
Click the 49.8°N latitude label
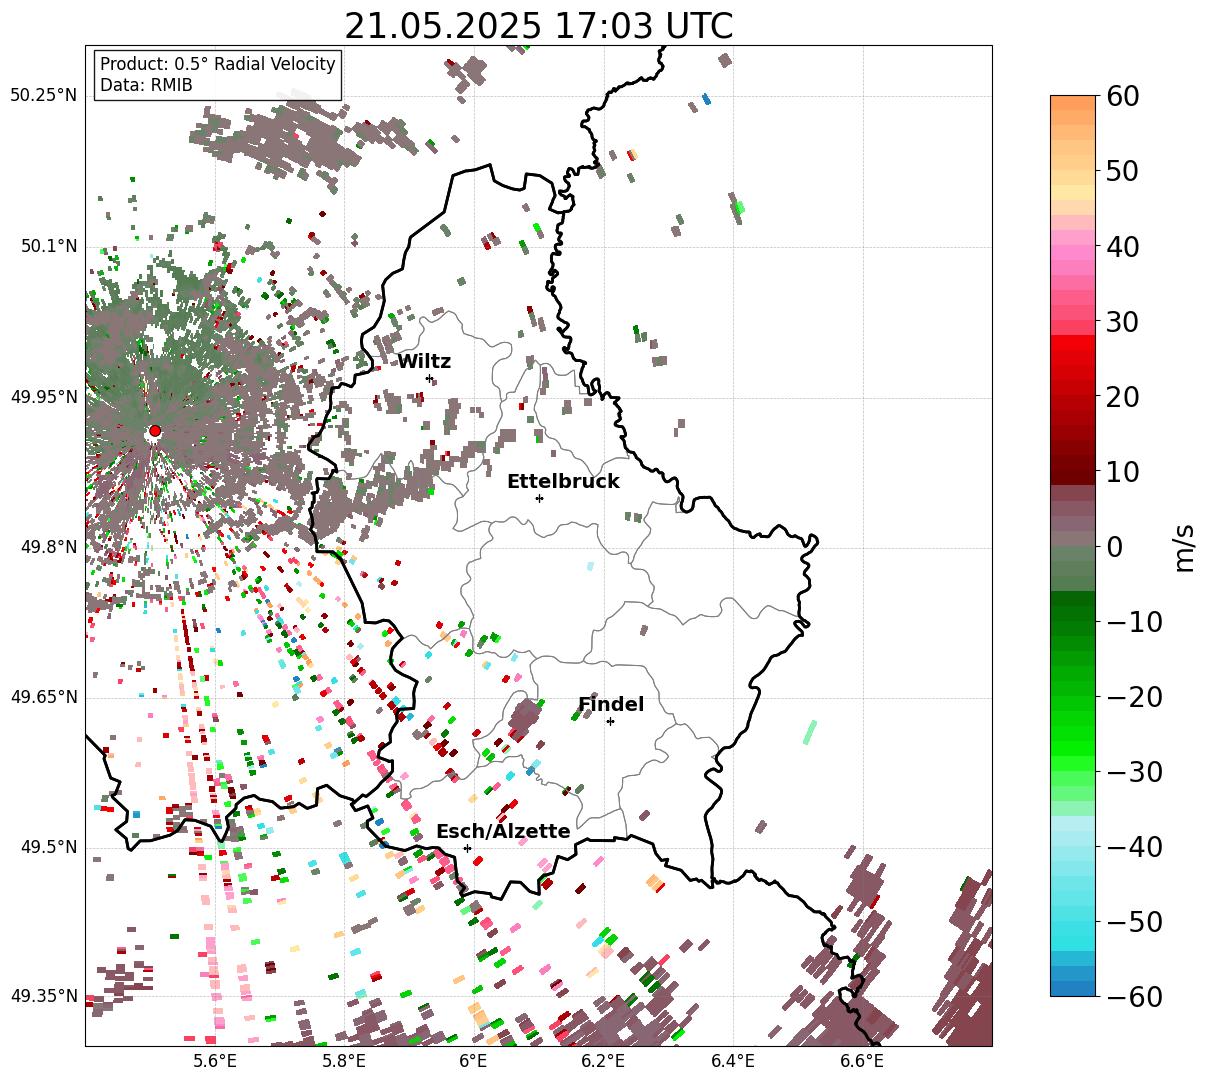pyautogui.click(x=49, y=547)
